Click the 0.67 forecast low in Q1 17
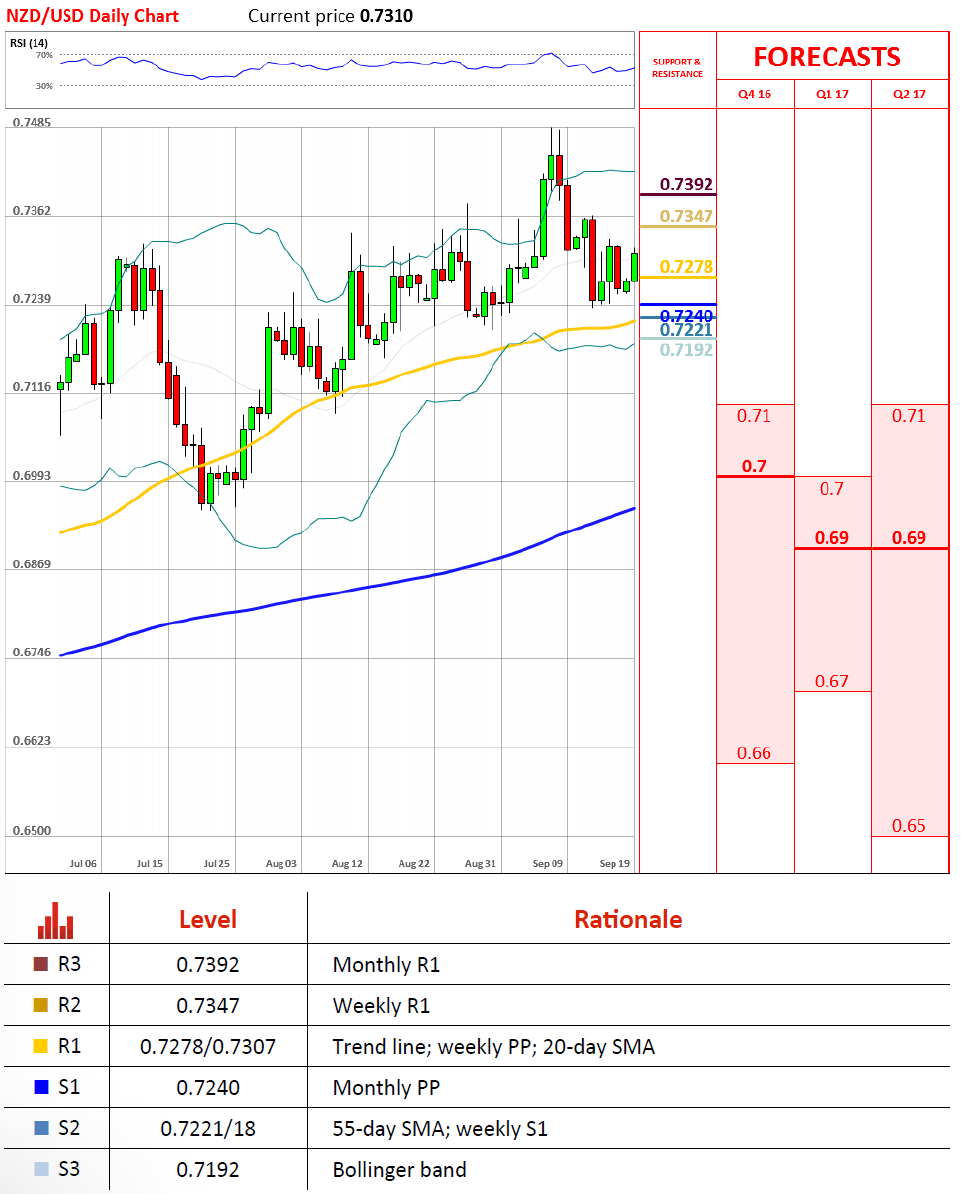Screen dimensions: 964x1194 click(x=832, y=681)
